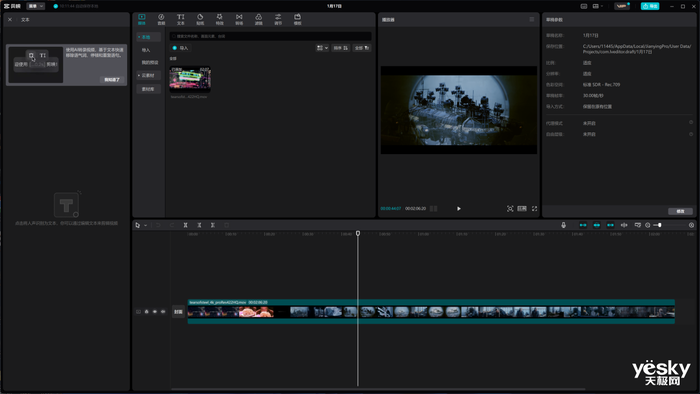Hide the main track with eye icon
The height and width of the screenshot is (394, 700).
155,311
